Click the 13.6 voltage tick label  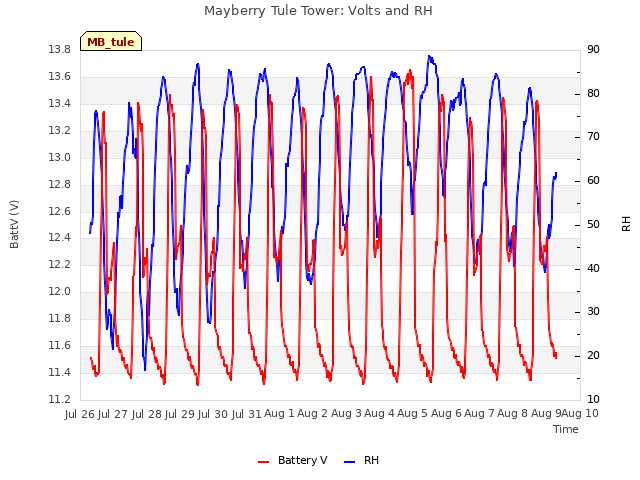(60, 77)
